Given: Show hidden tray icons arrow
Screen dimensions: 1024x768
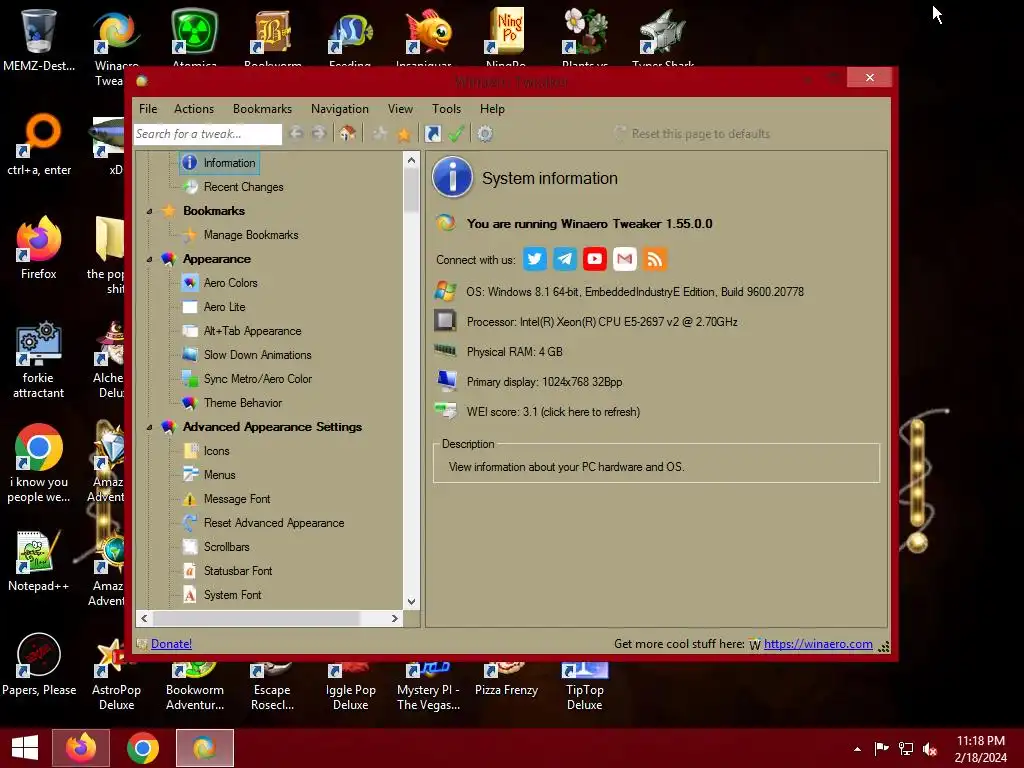Looking at the screenshot, I should 857,749.
